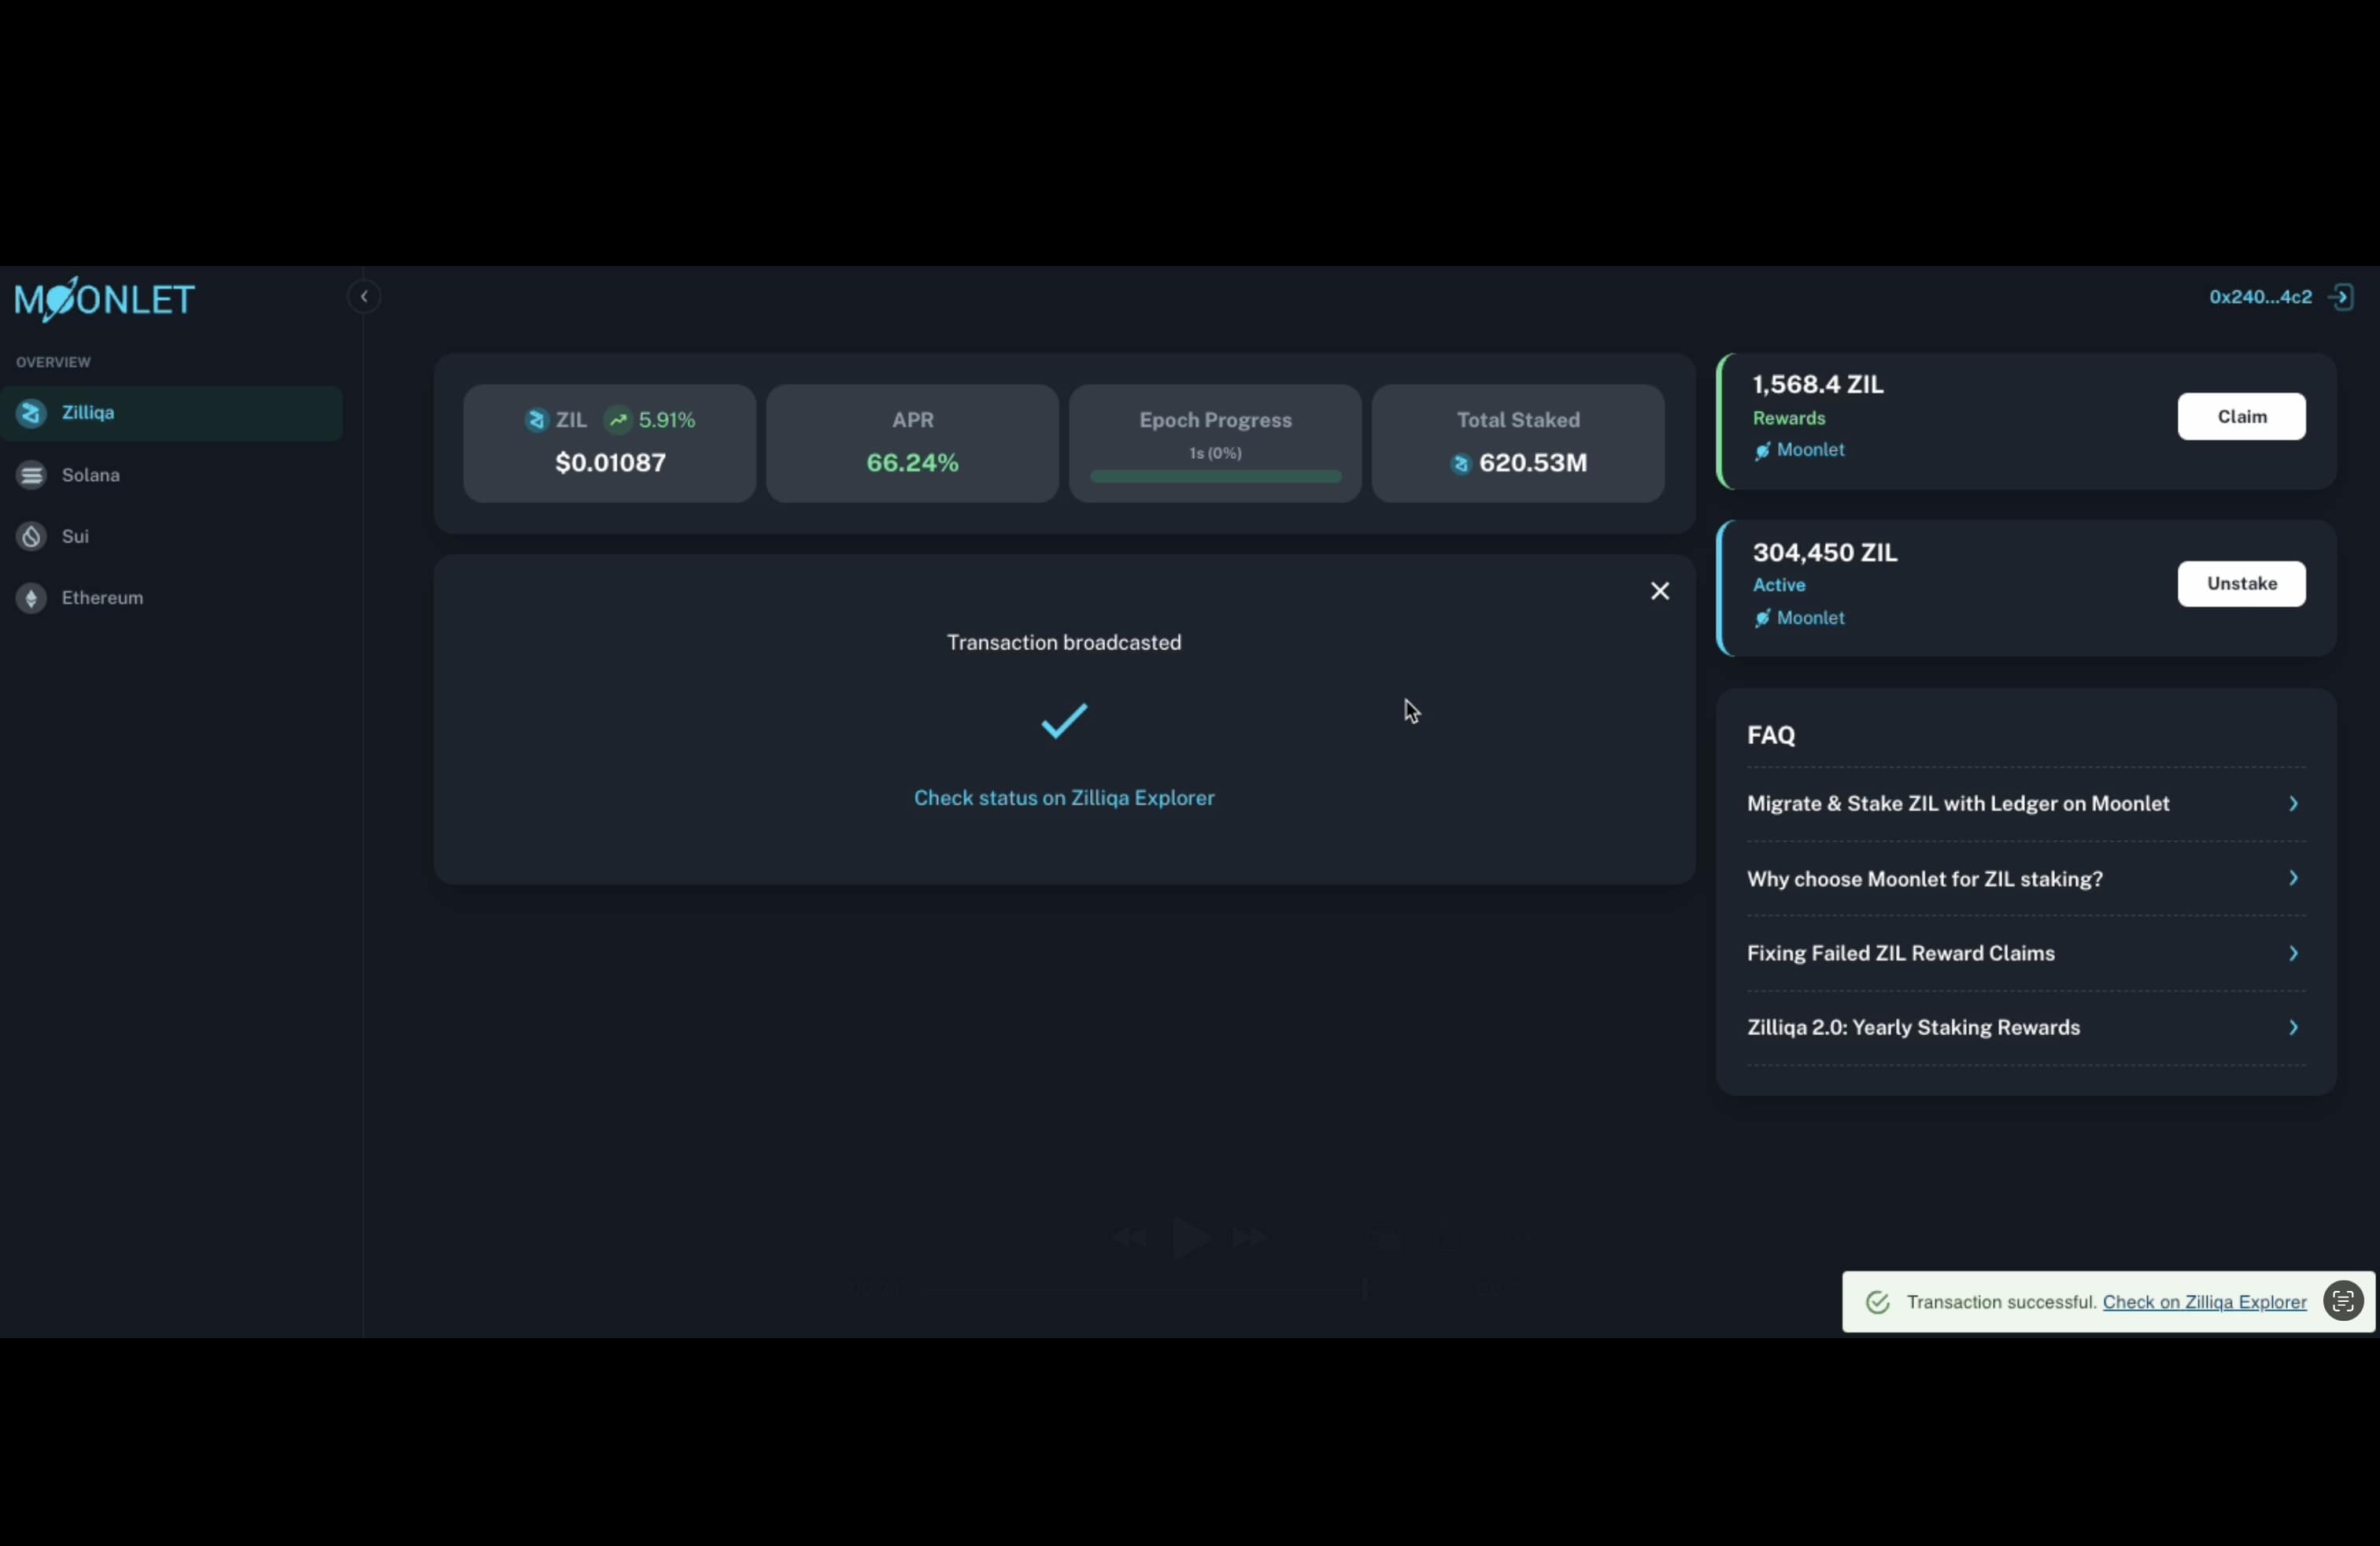The width and height of the screenshot is (2380, 1546).
Task: Expand Fixing Failed ZIL Reward Claims FAQ
Action: pos(2026,953)
